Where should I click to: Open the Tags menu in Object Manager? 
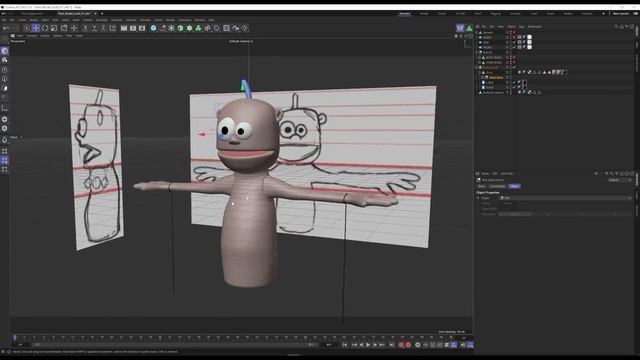[521, 27]
